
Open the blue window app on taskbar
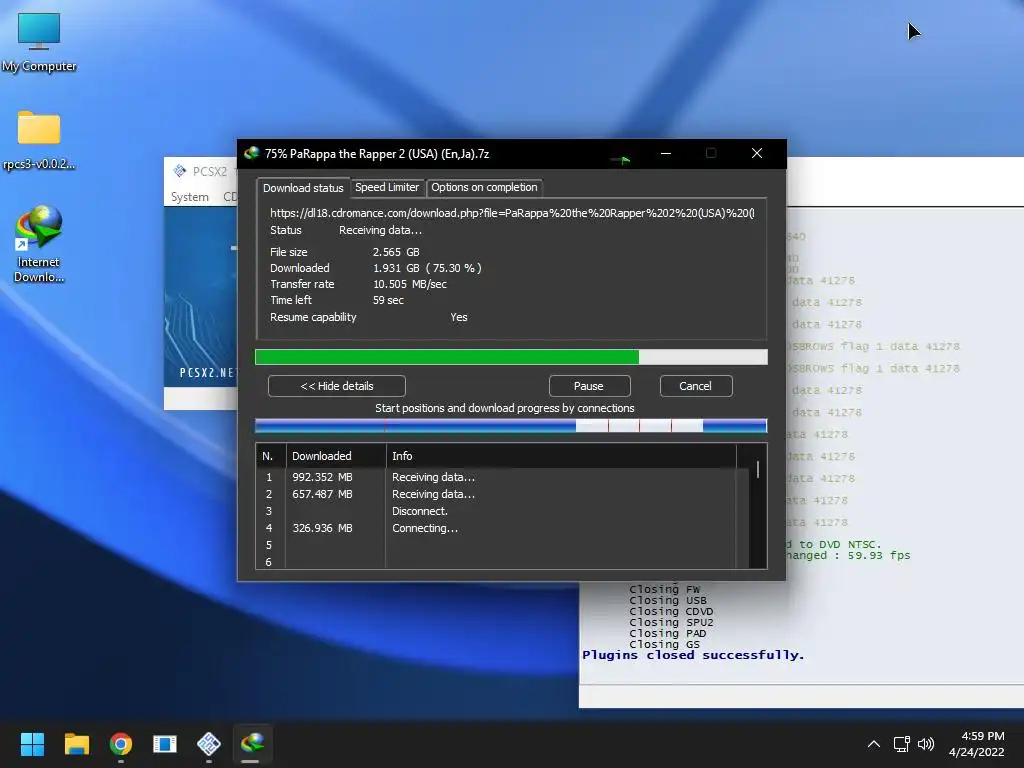[165, 744]
